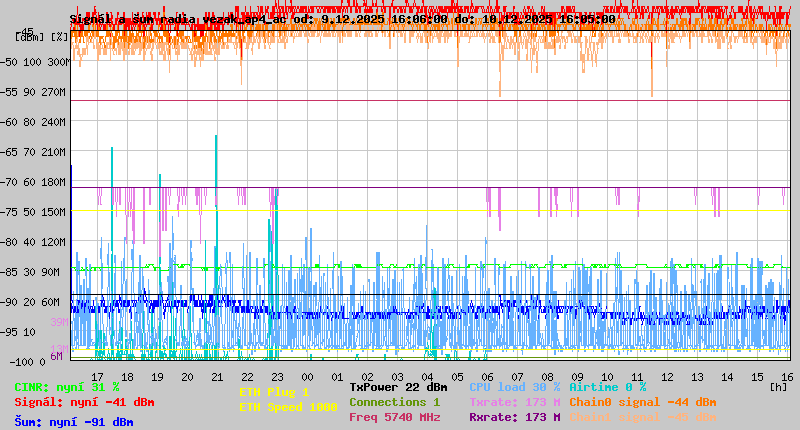This screenshot has width=800, height=430.
Task: Click the '[dBm] [%]' axis units label
Action: (x=41, y=37)
